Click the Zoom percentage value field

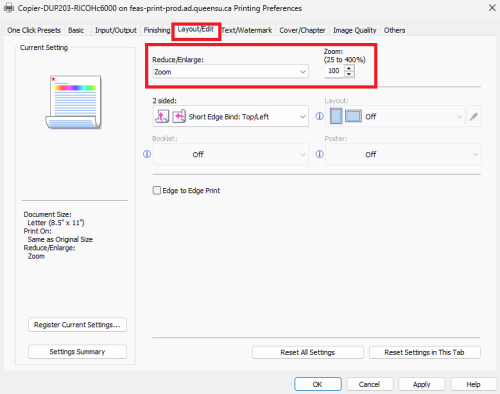(334, 71)
